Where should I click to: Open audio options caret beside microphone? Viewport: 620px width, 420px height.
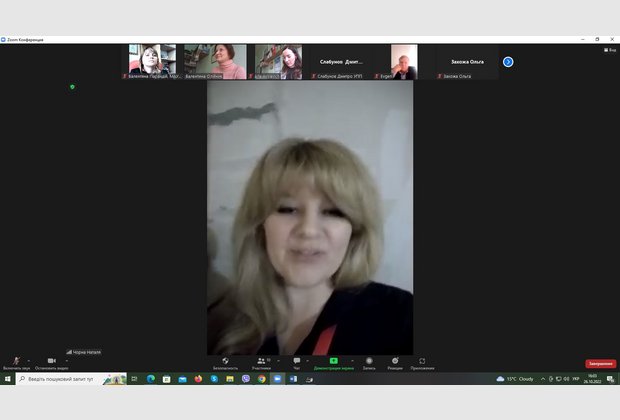(29, 361)
